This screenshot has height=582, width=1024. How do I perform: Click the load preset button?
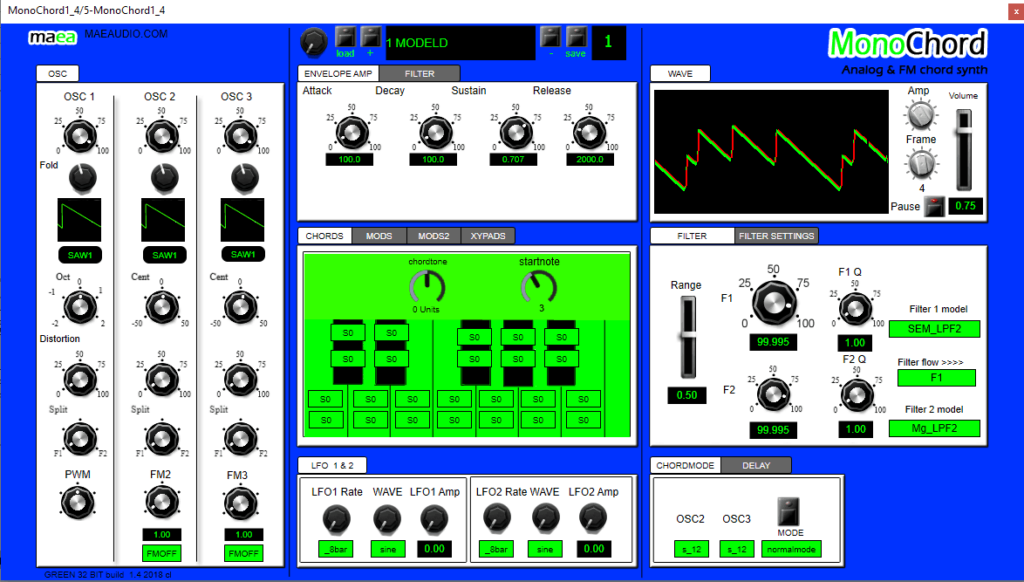(345, 38)
